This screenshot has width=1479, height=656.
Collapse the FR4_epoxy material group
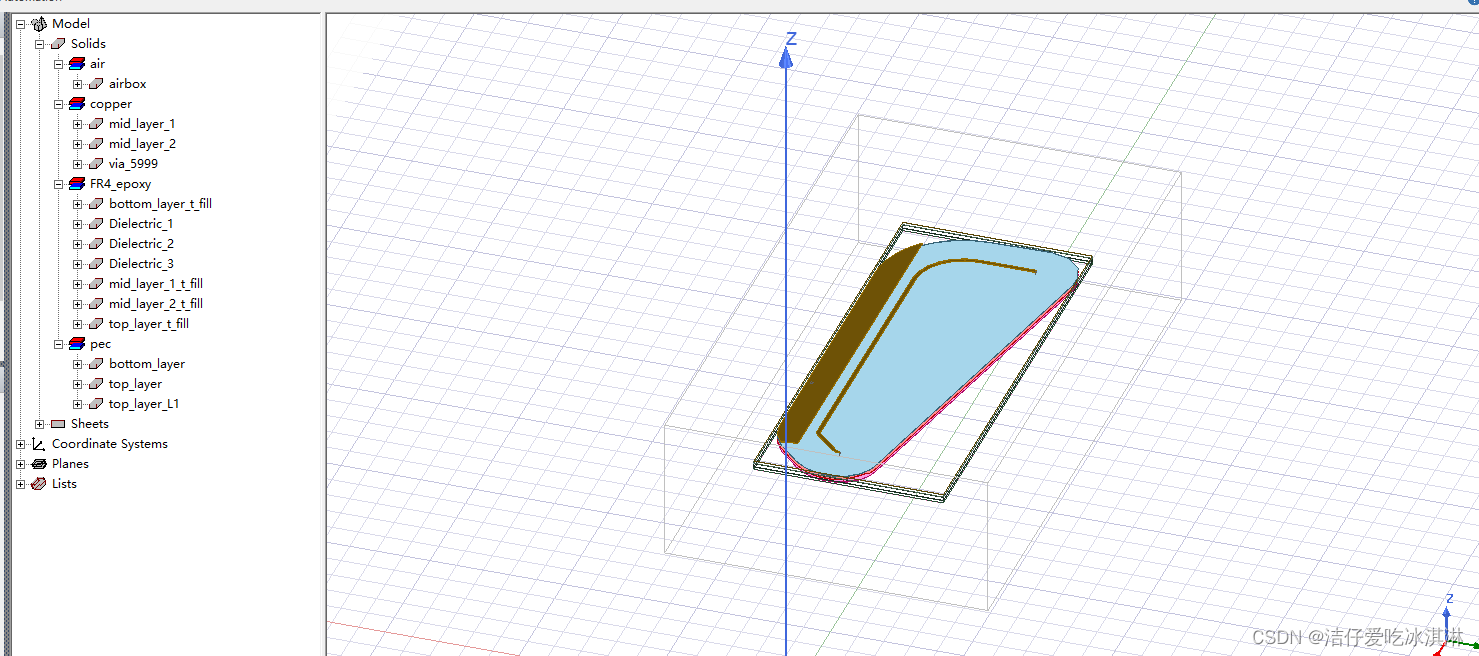[58, 184]
